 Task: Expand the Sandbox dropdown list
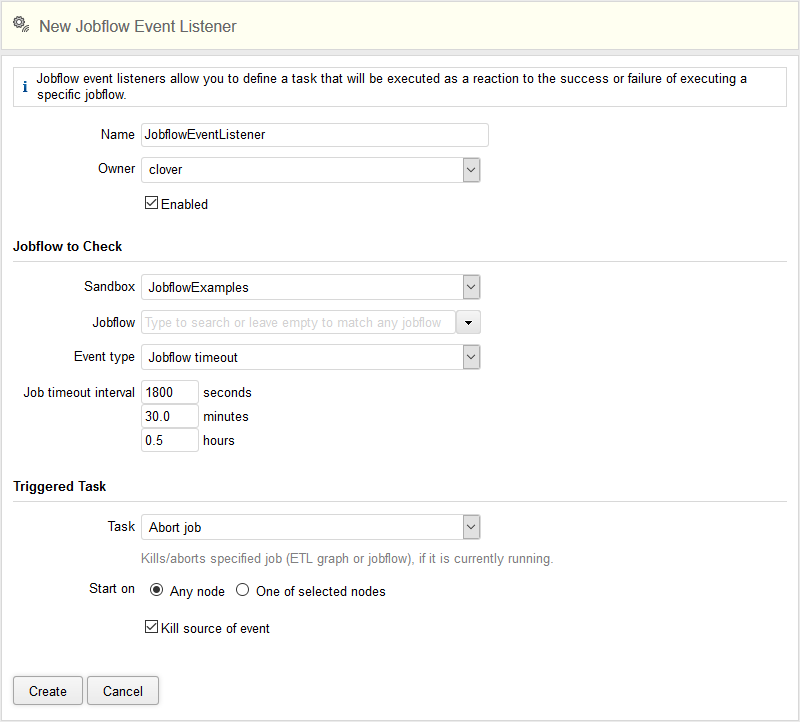point(471,287)
